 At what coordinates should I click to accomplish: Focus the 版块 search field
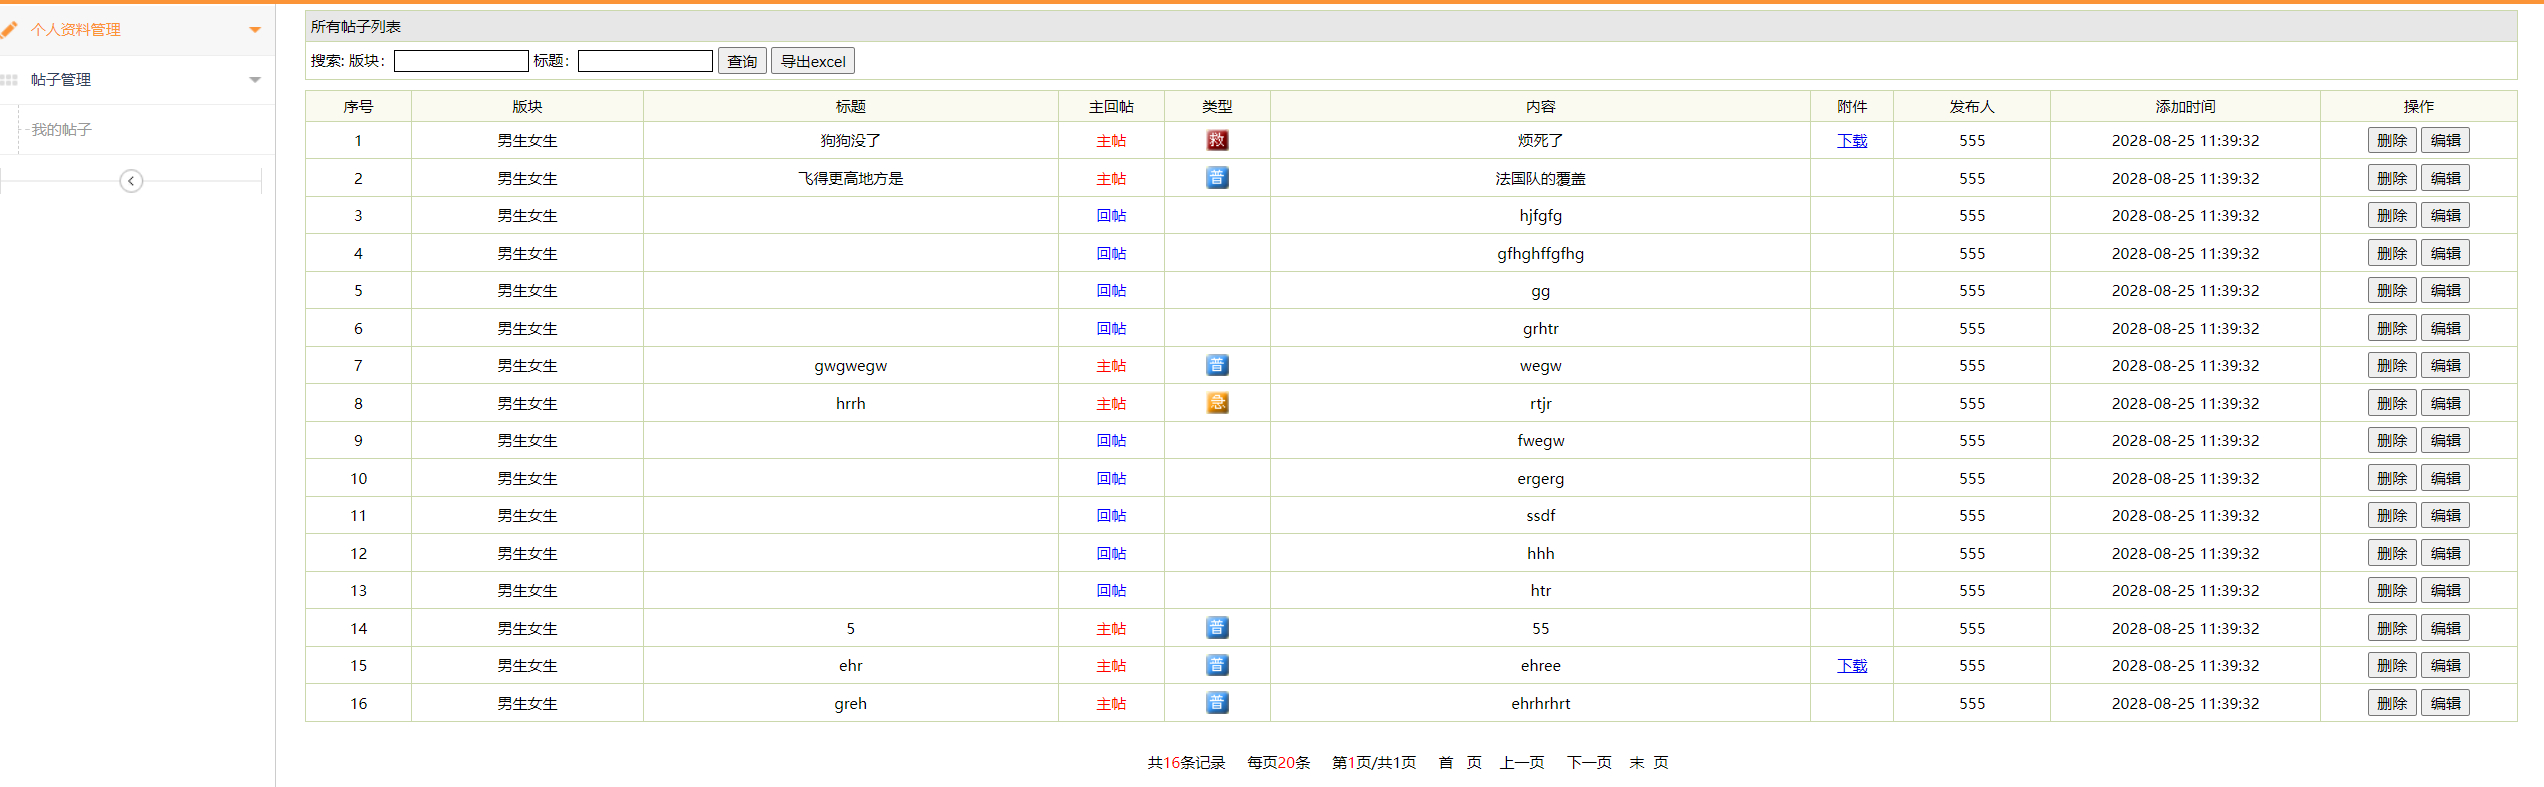click(x=461, y=61)
